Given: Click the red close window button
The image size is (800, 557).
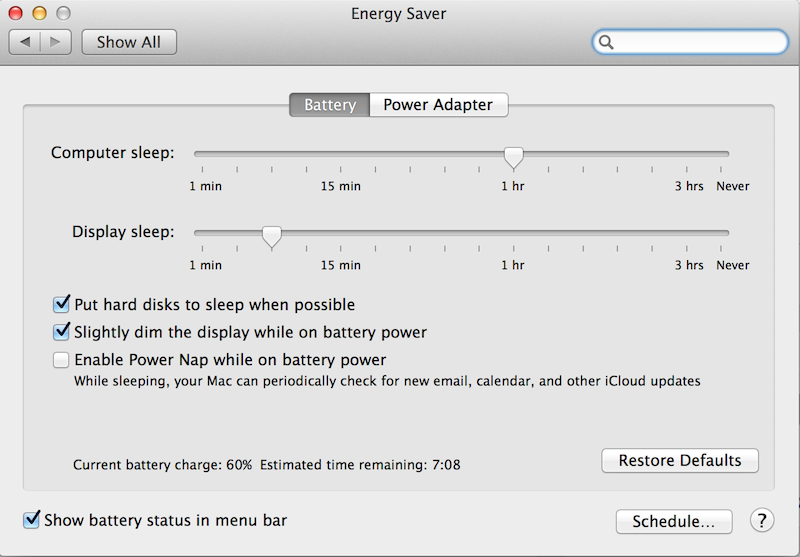Looking at the screenshot, I should 16,14.
